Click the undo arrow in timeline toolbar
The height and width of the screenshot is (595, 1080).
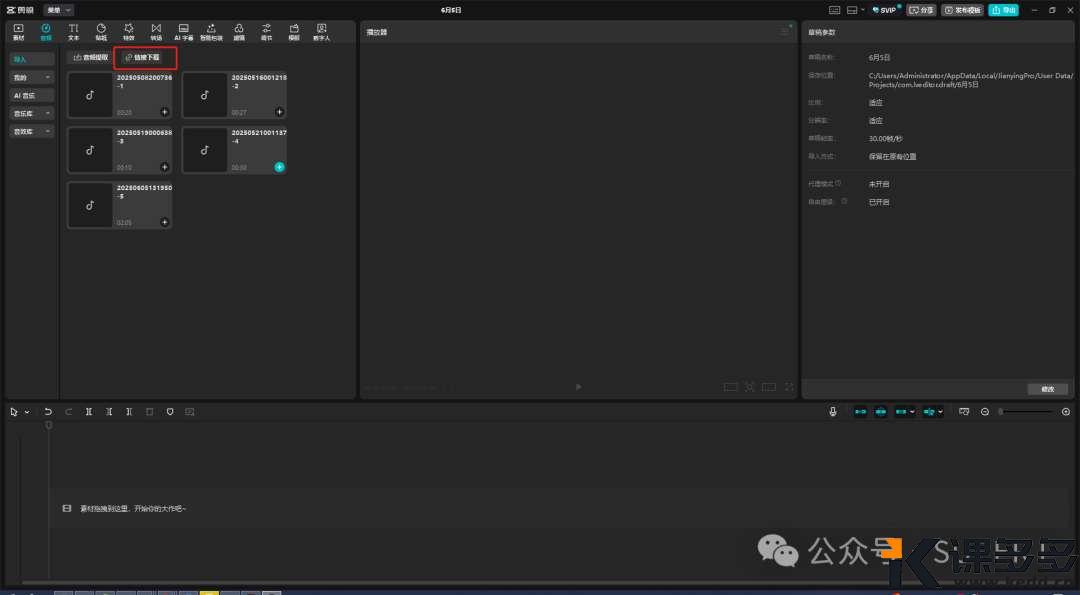pos(48,412)
